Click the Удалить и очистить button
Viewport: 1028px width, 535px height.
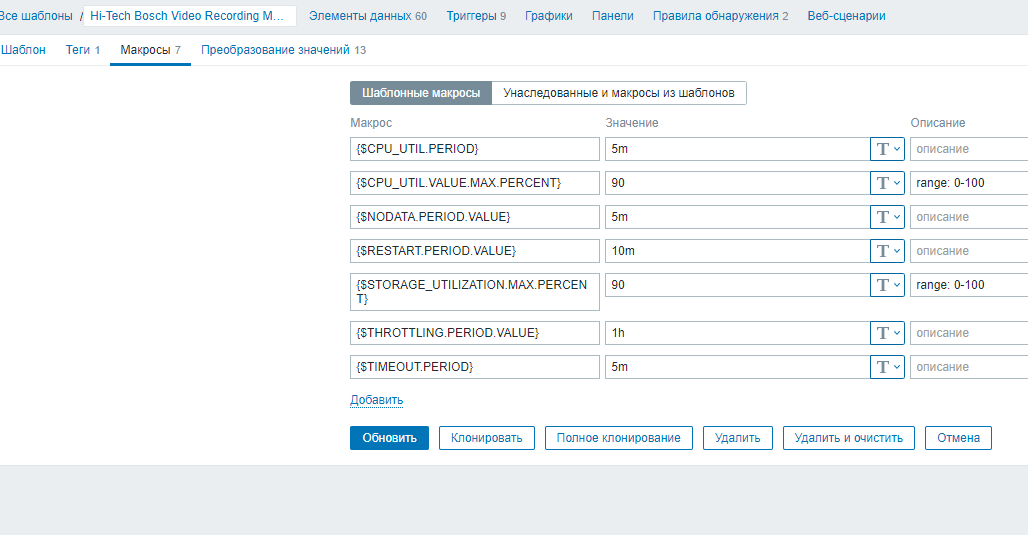[848, 438]
